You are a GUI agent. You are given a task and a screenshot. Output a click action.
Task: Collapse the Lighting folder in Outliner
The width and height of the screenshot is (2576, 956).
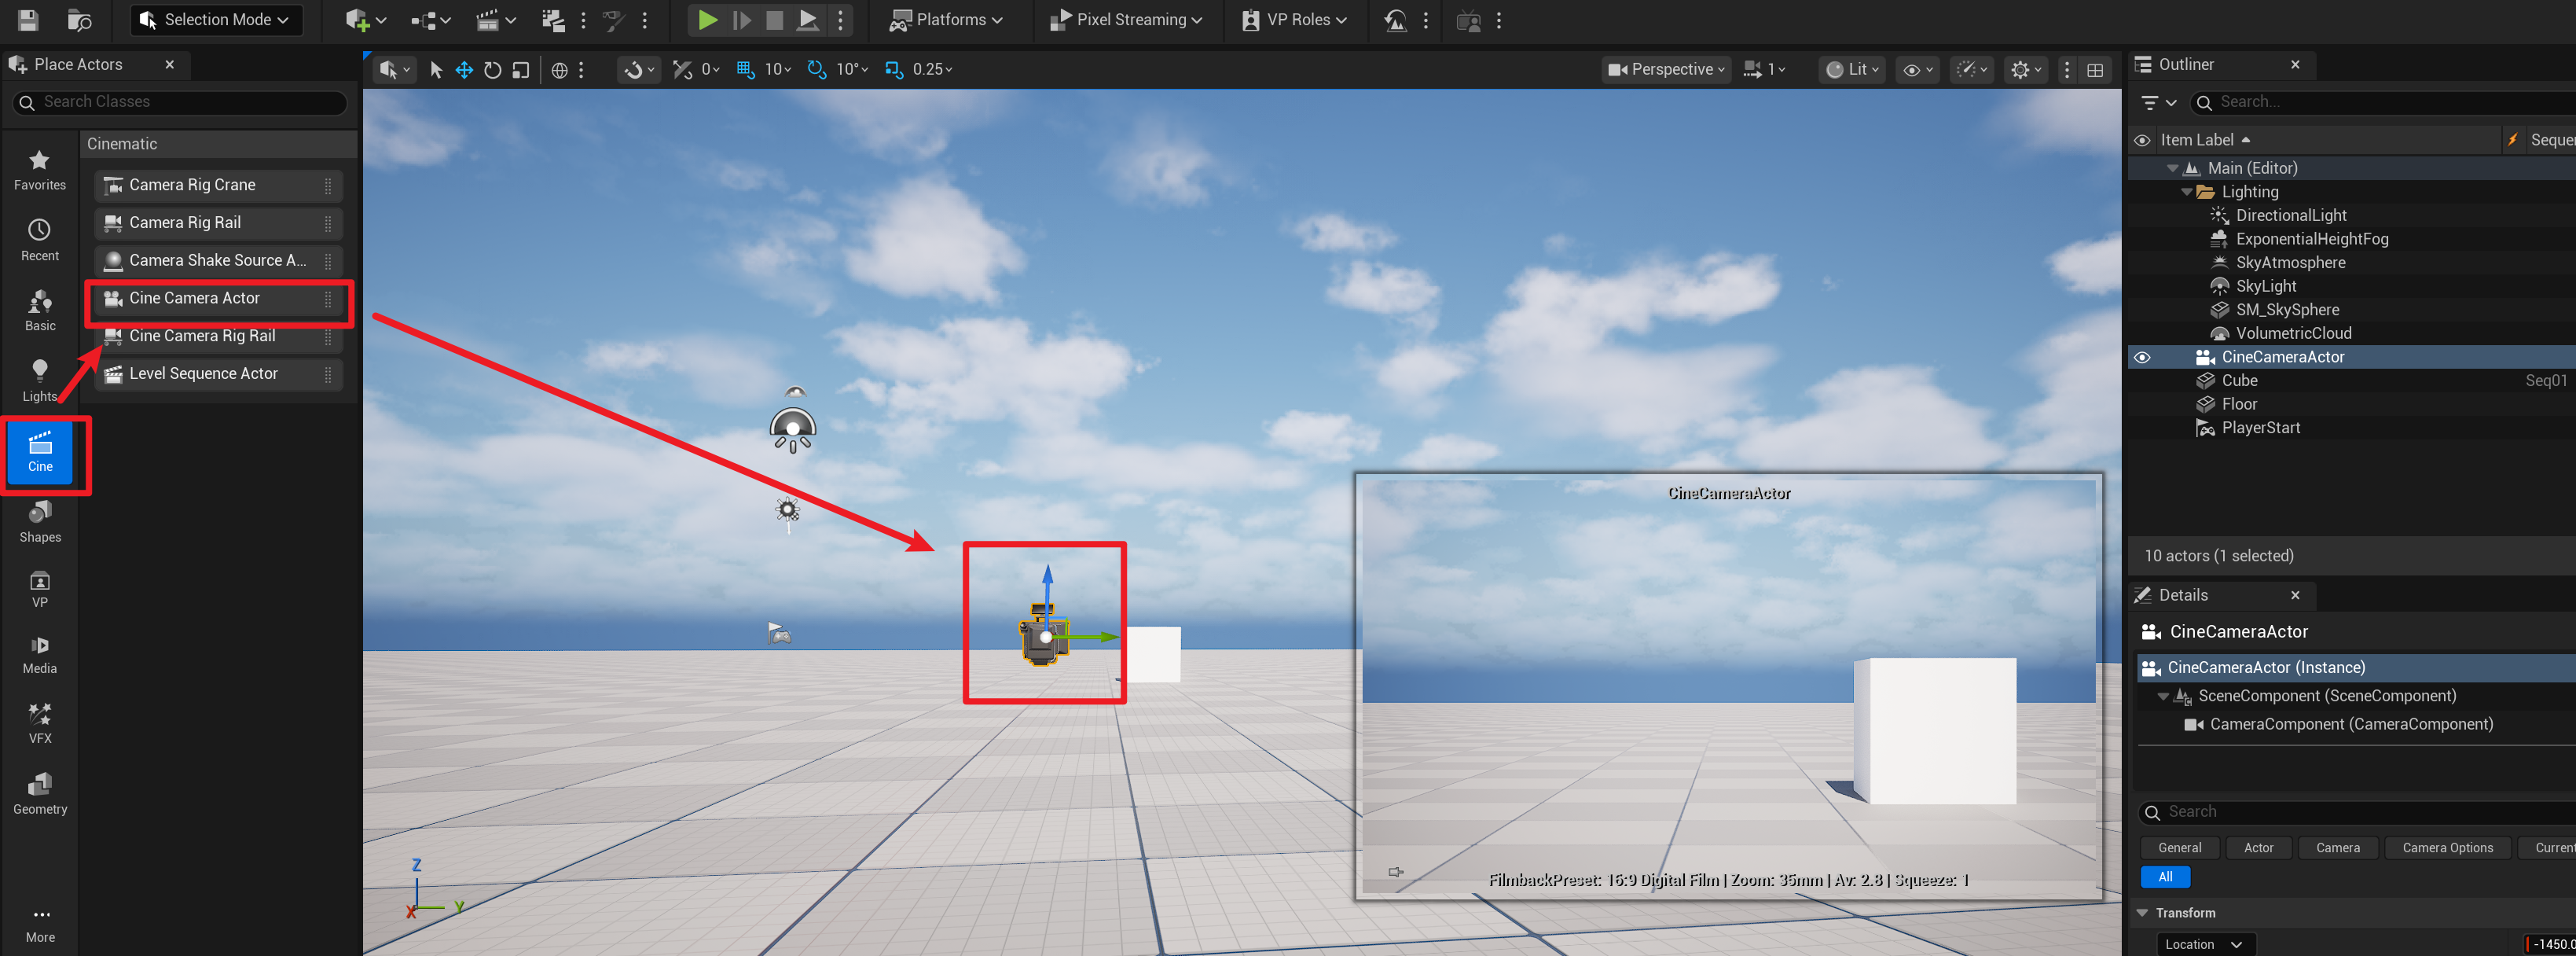pyautogui.click(x=2186, y=192)
